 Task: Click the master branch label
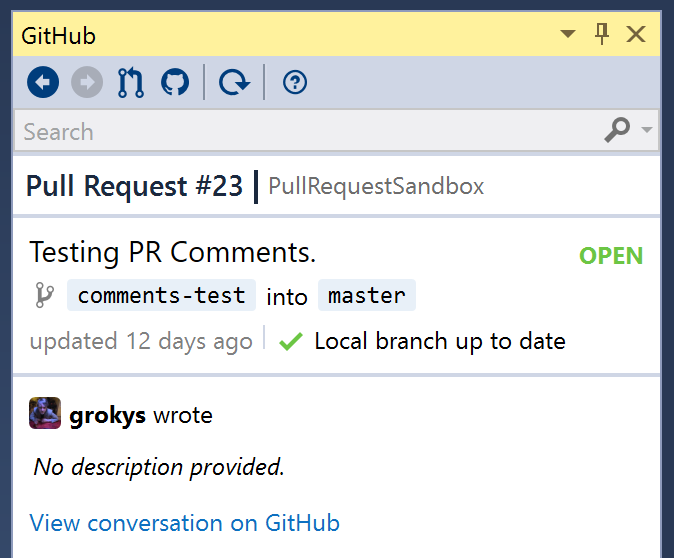tap(367, 295)
